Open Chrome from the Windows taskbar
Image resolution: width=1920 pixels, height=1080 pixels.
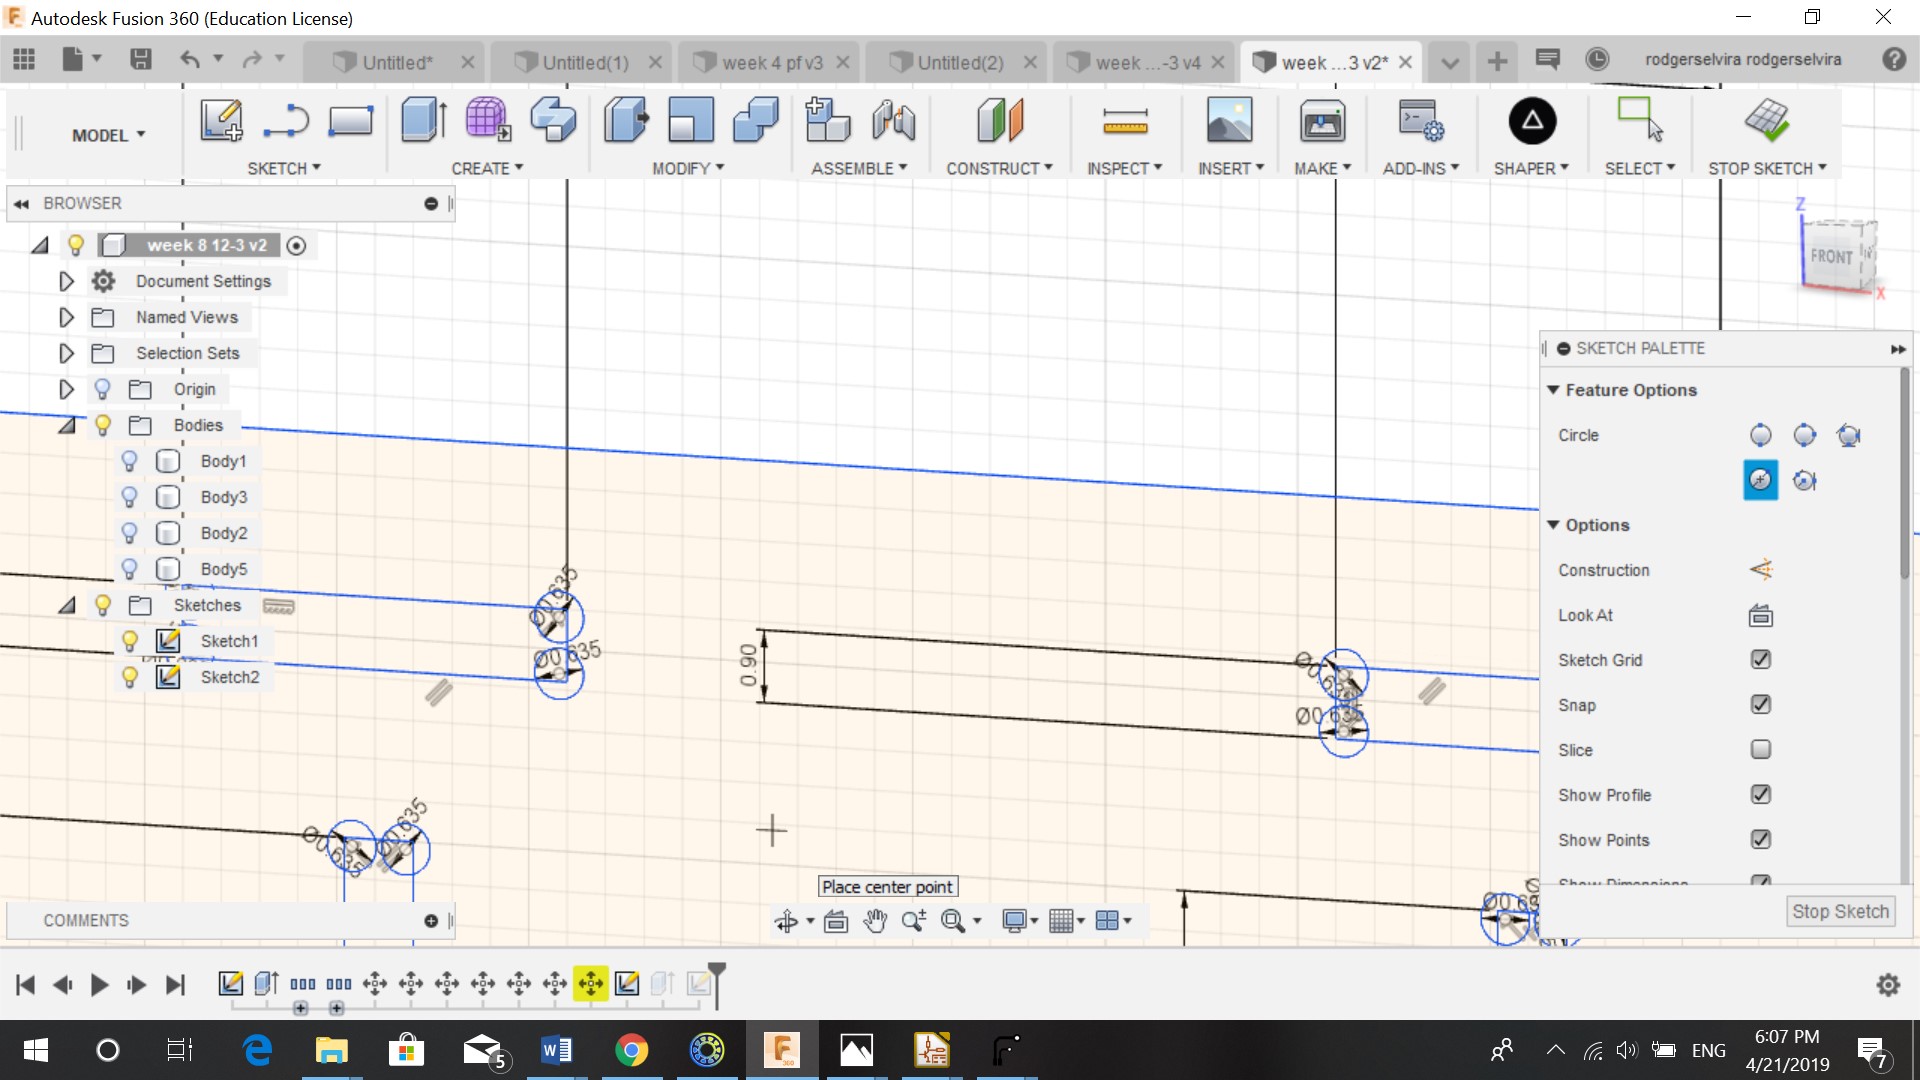coord(631,1050)
